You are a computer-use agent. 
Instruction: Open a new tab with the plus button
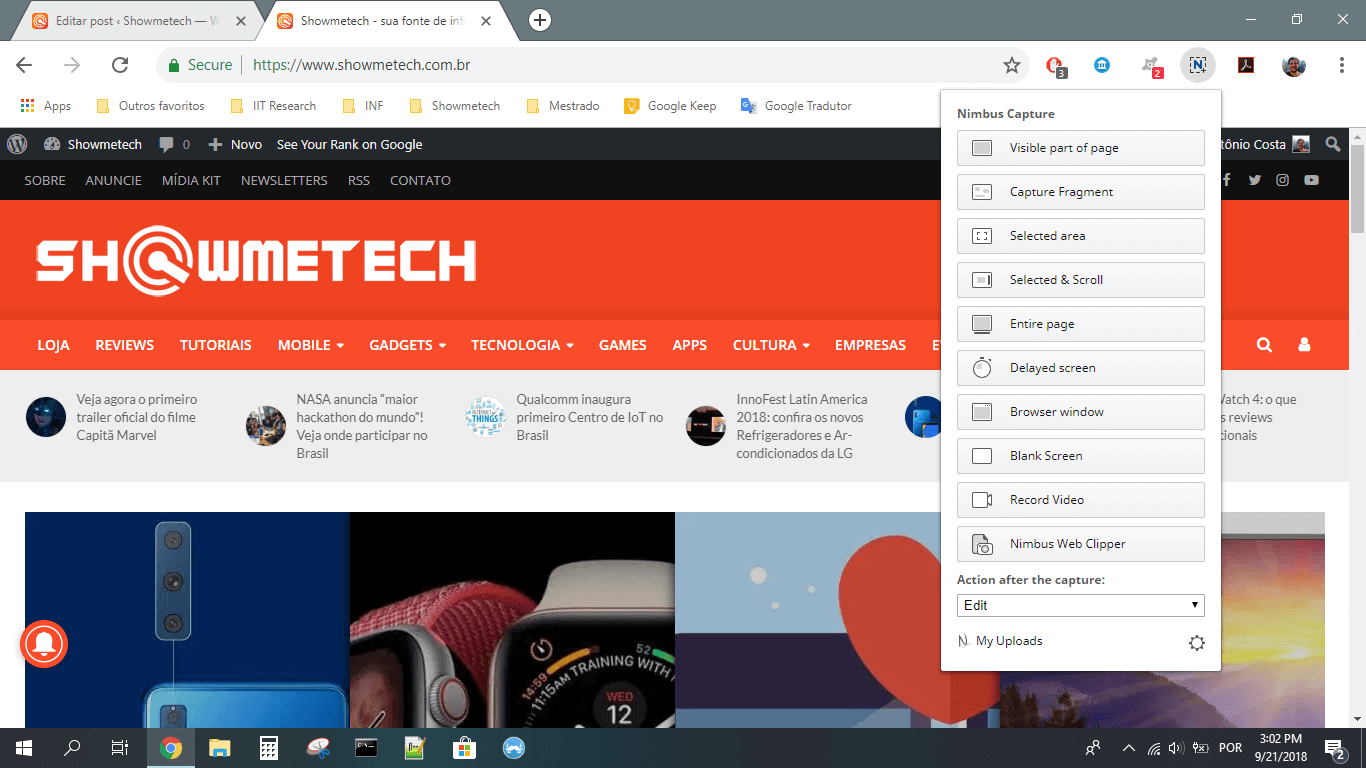coord(539,20)
